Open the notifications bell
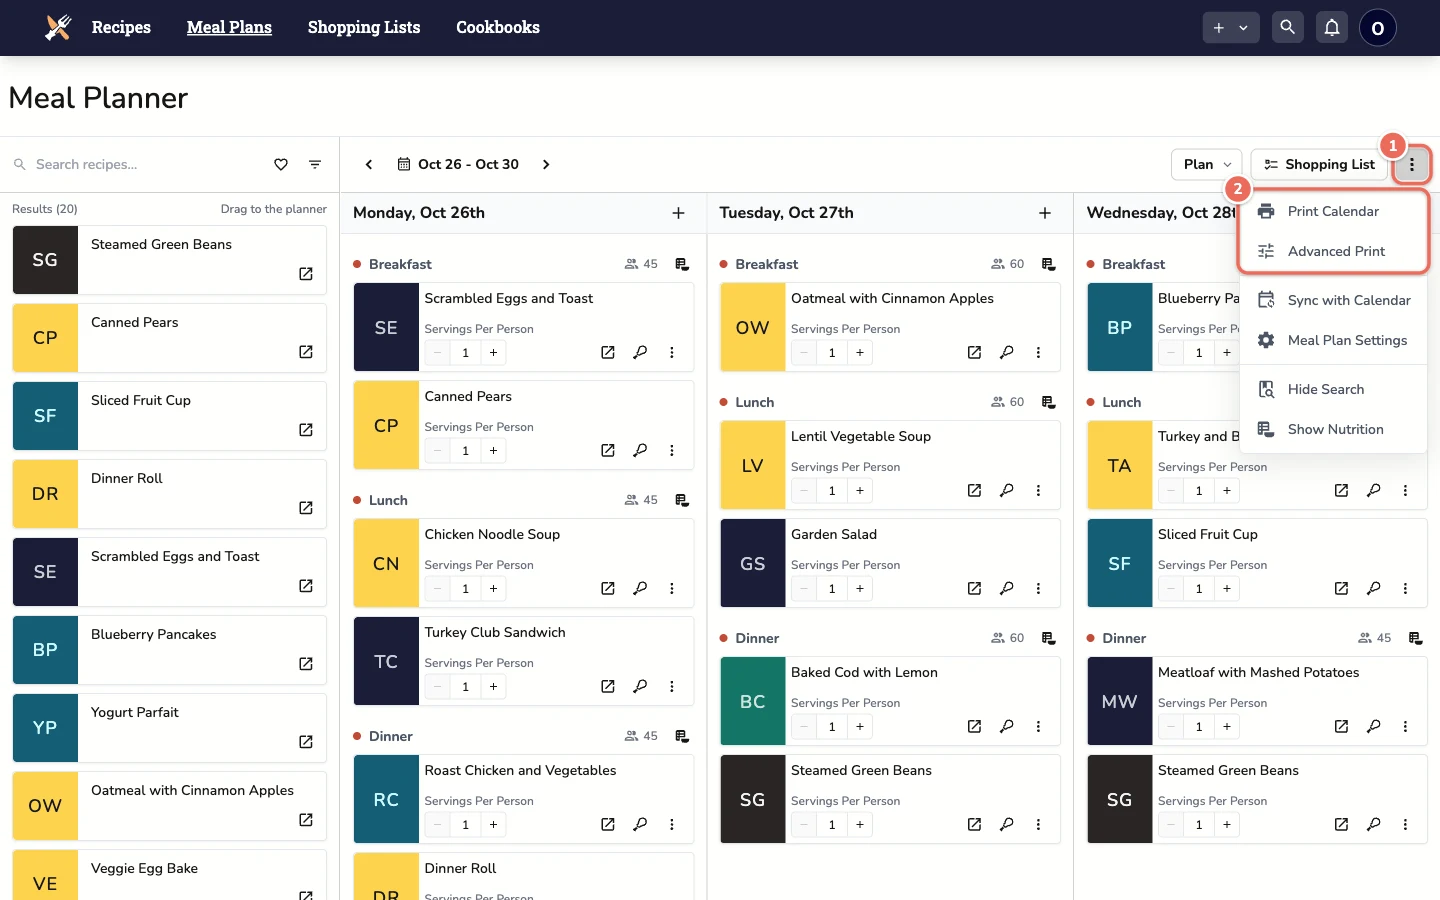Screen dimensions: 1440x900 1332,28
